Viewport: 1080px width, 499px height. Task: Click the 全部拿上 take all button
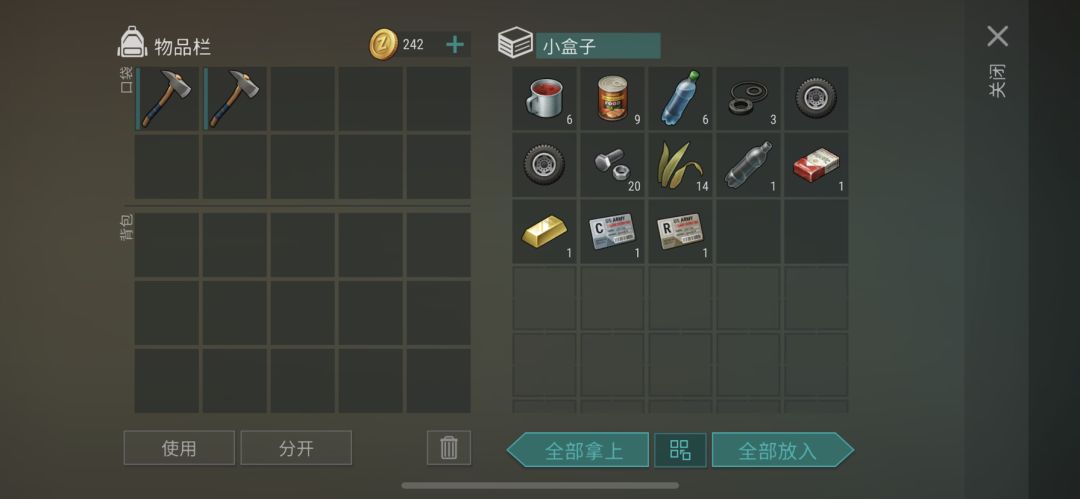coord(578,450)
